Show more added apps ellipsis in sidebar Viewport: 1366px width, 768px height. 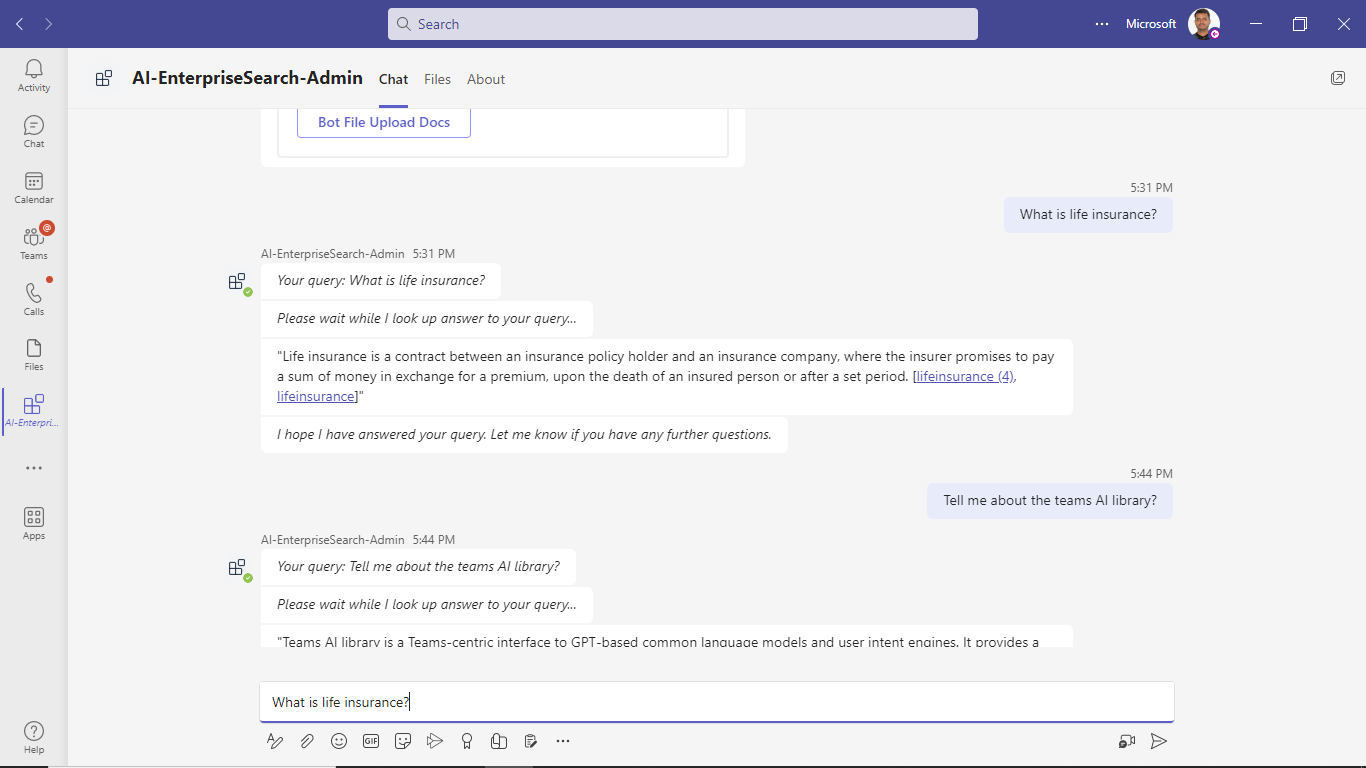(x=34, y=468)
